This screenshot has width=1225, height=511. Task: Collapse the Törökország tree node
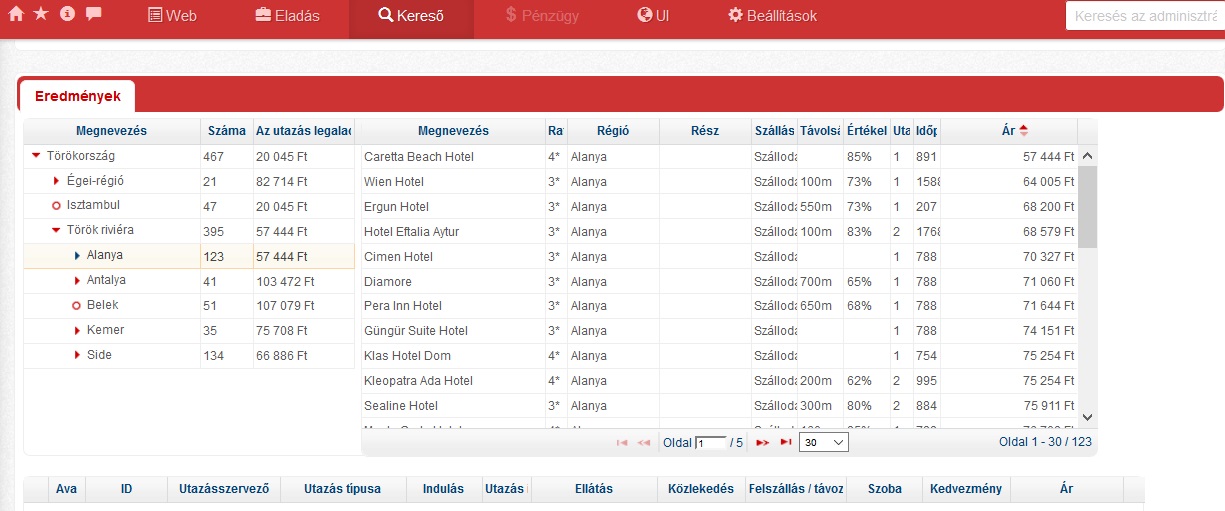tap(36, 156)
